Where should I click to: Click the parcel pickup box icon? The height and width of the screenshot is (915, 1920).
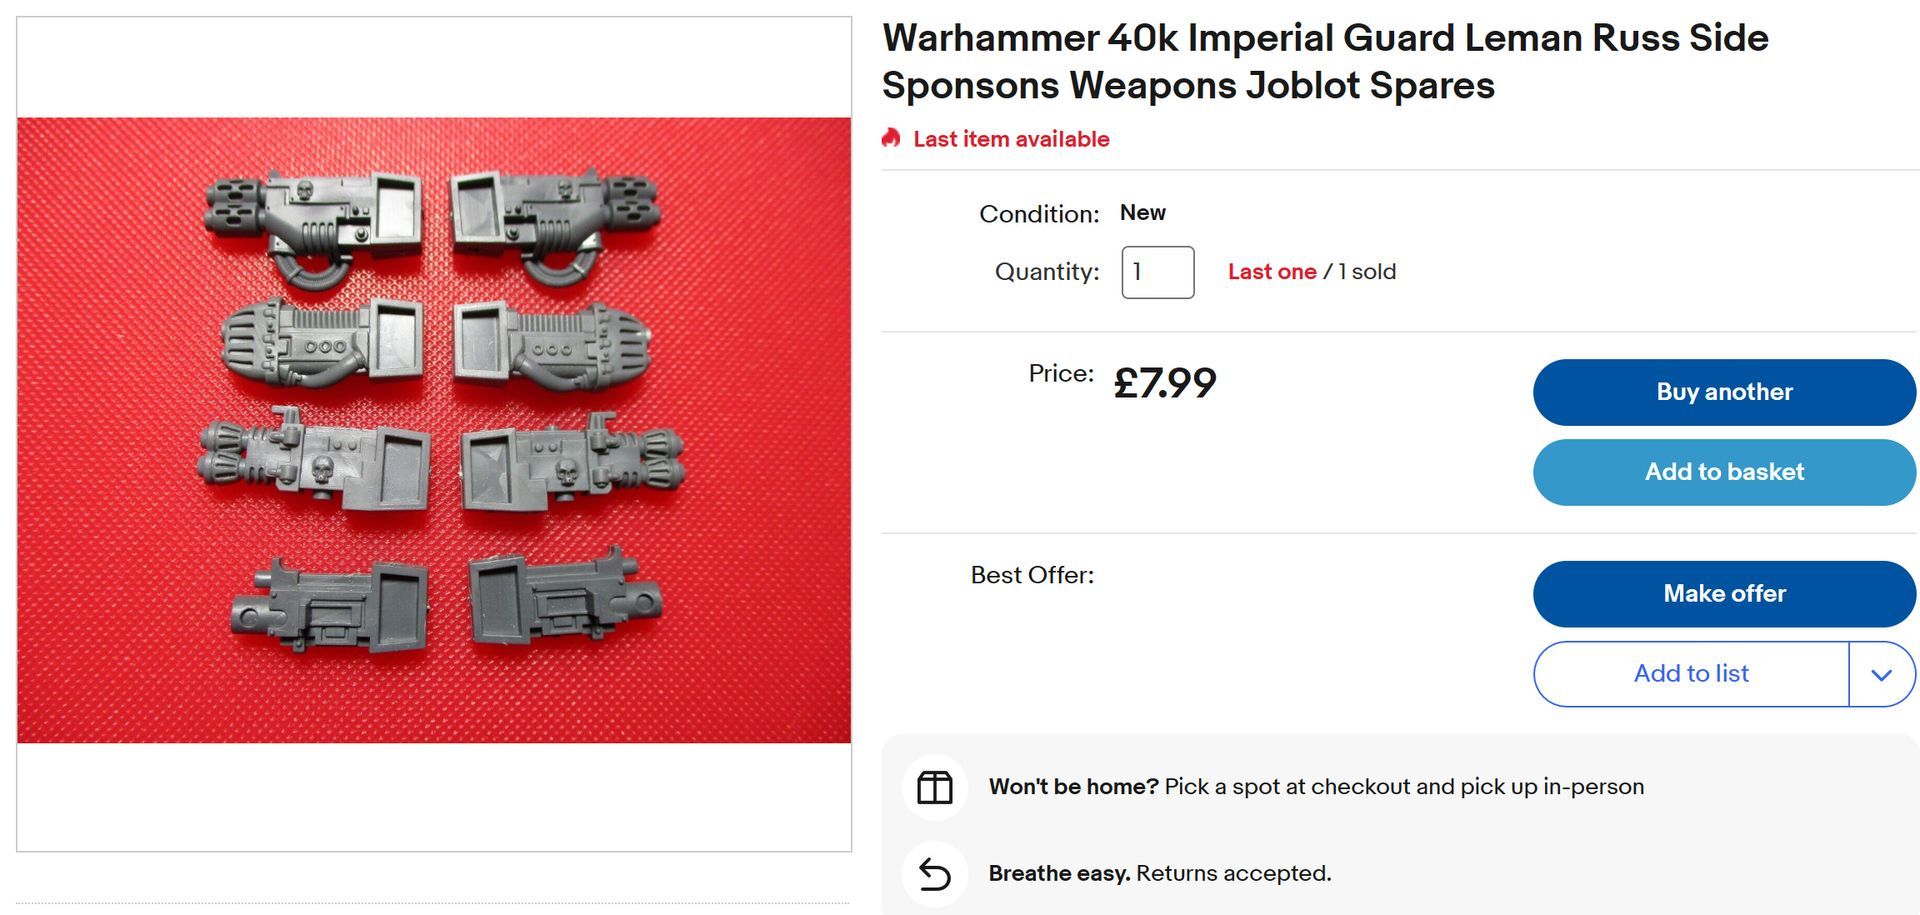(935, 787)
